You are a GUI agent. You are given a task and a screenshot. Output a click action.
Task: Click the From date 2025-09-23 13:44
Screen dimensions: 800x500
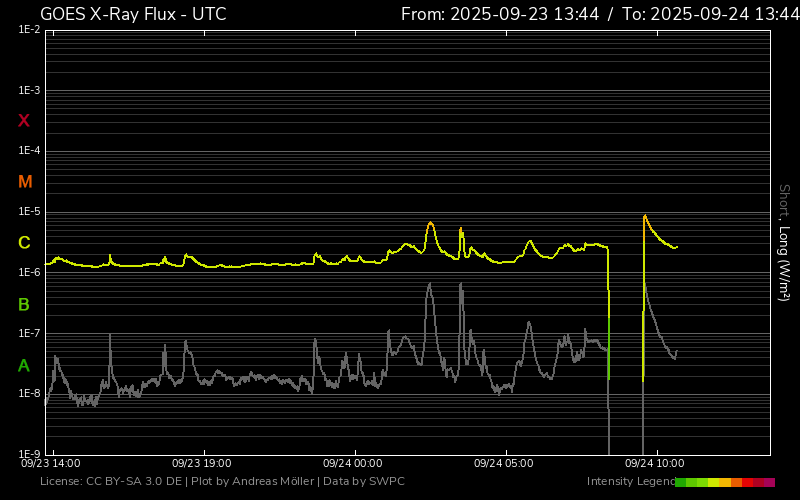[500, 14]
